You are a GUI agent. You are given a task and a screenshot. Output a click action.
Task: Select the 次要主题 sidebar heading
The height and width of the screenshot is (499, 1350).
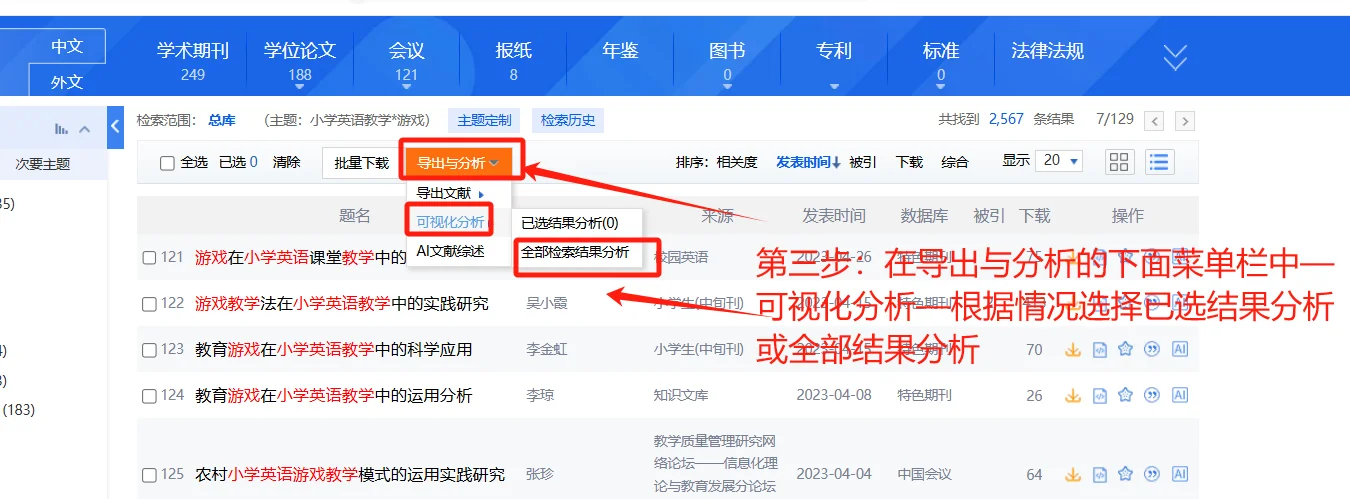pyautogui.click(x=43, y=164)
